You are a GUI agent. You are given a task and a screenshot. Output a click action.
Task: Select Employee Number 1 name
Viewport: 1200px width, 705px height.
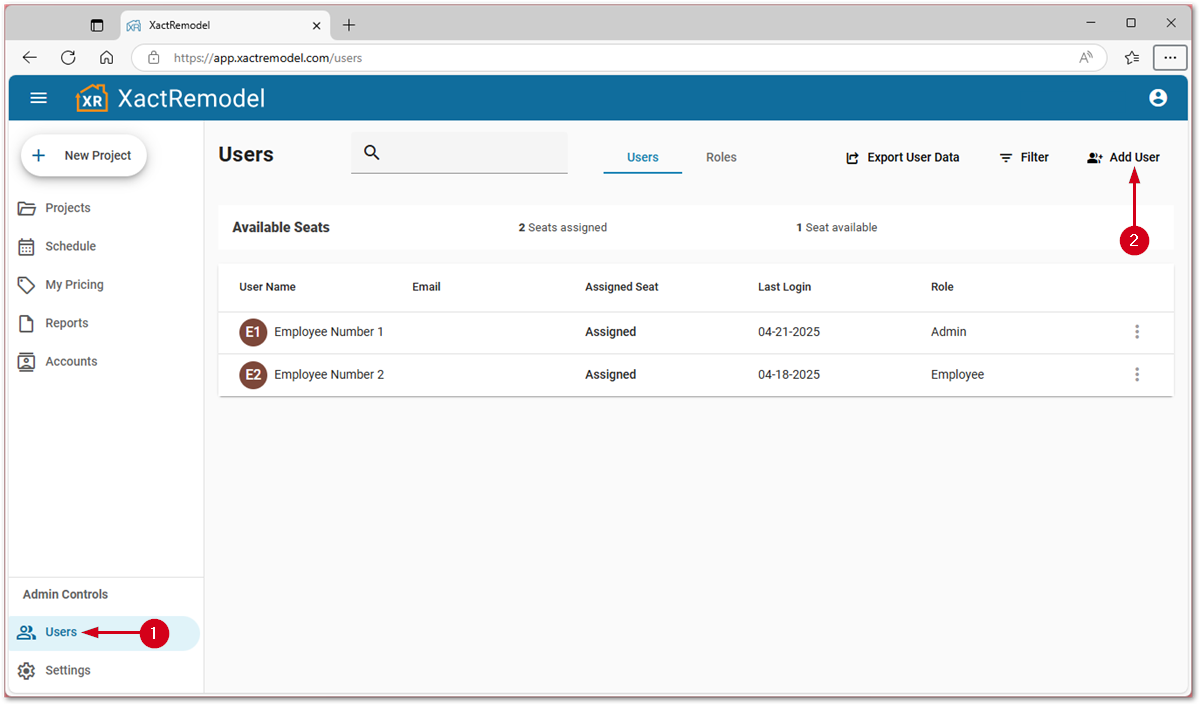329,332
